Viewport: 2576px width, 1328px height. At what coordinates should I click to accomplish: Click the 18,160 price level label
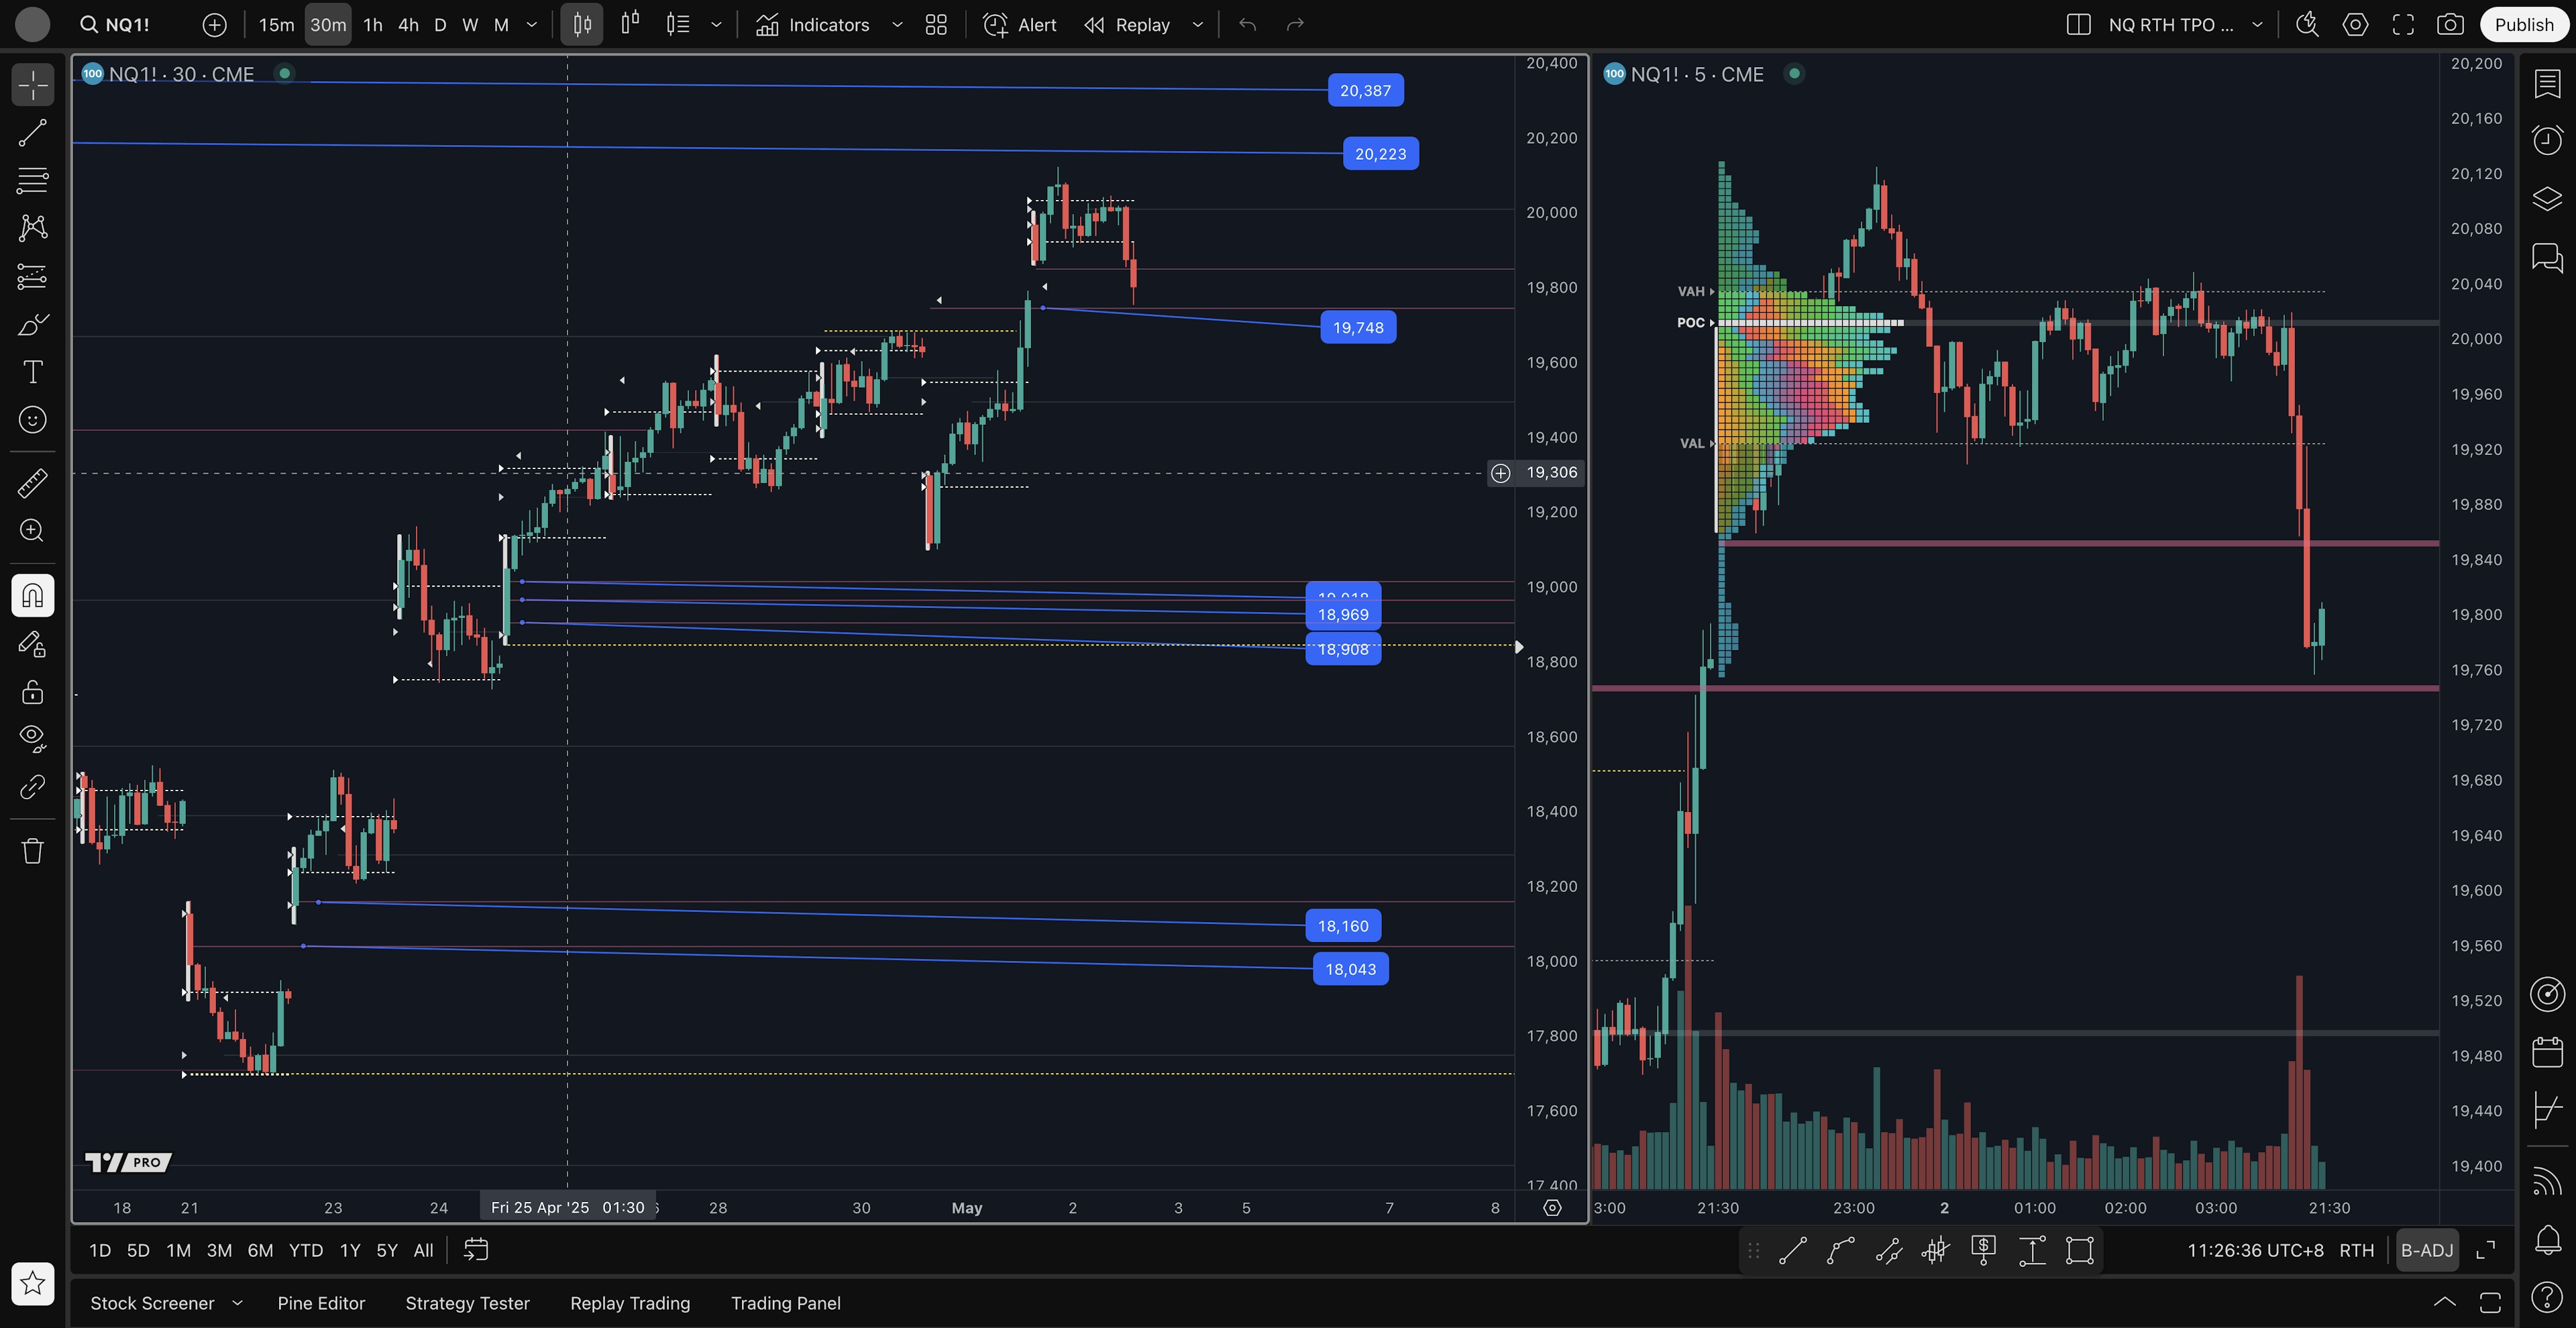pos(1342,926)
